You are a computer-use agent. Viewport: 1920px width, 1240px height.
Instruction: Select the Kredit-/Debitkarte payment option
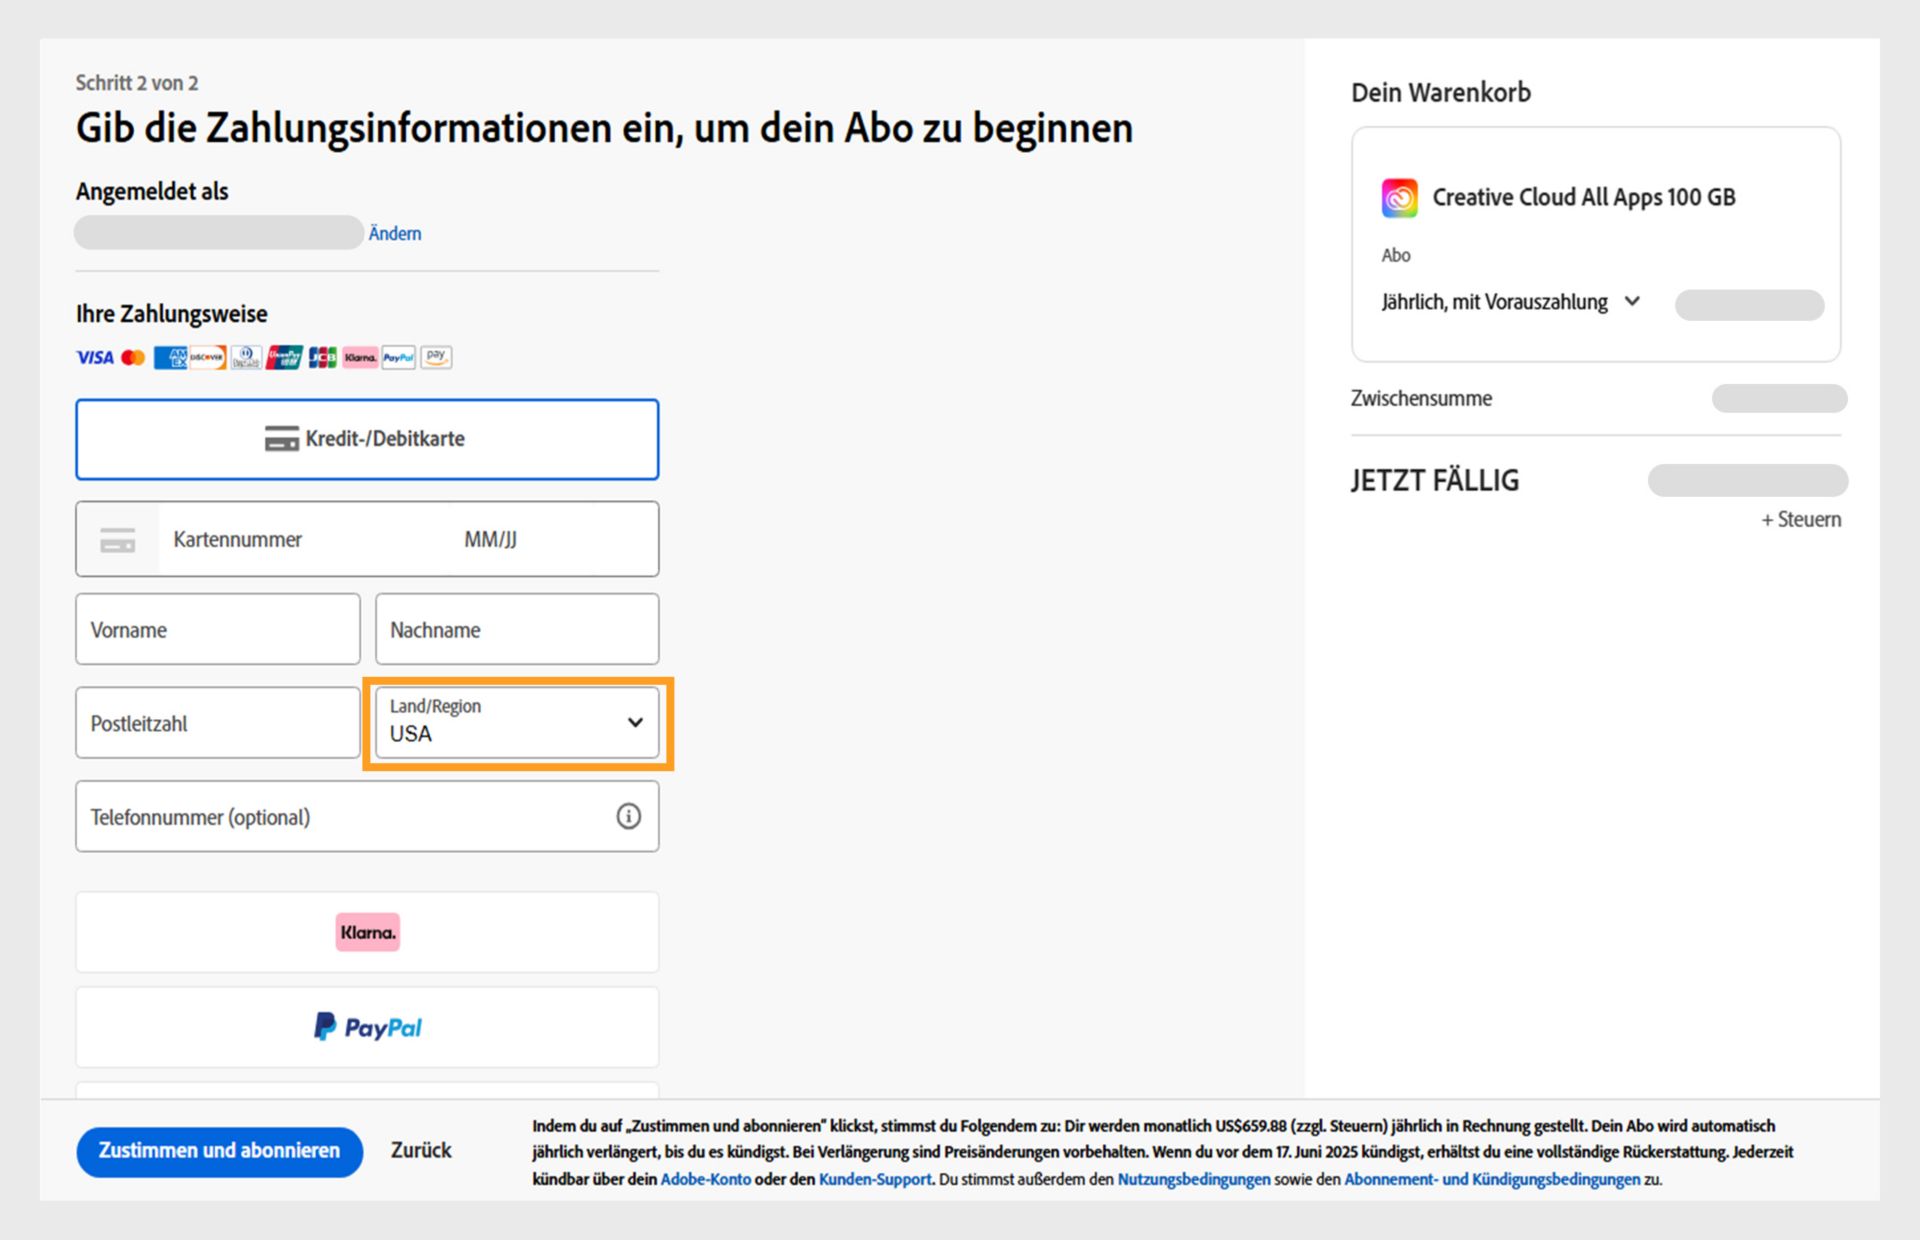coord(367,439)
